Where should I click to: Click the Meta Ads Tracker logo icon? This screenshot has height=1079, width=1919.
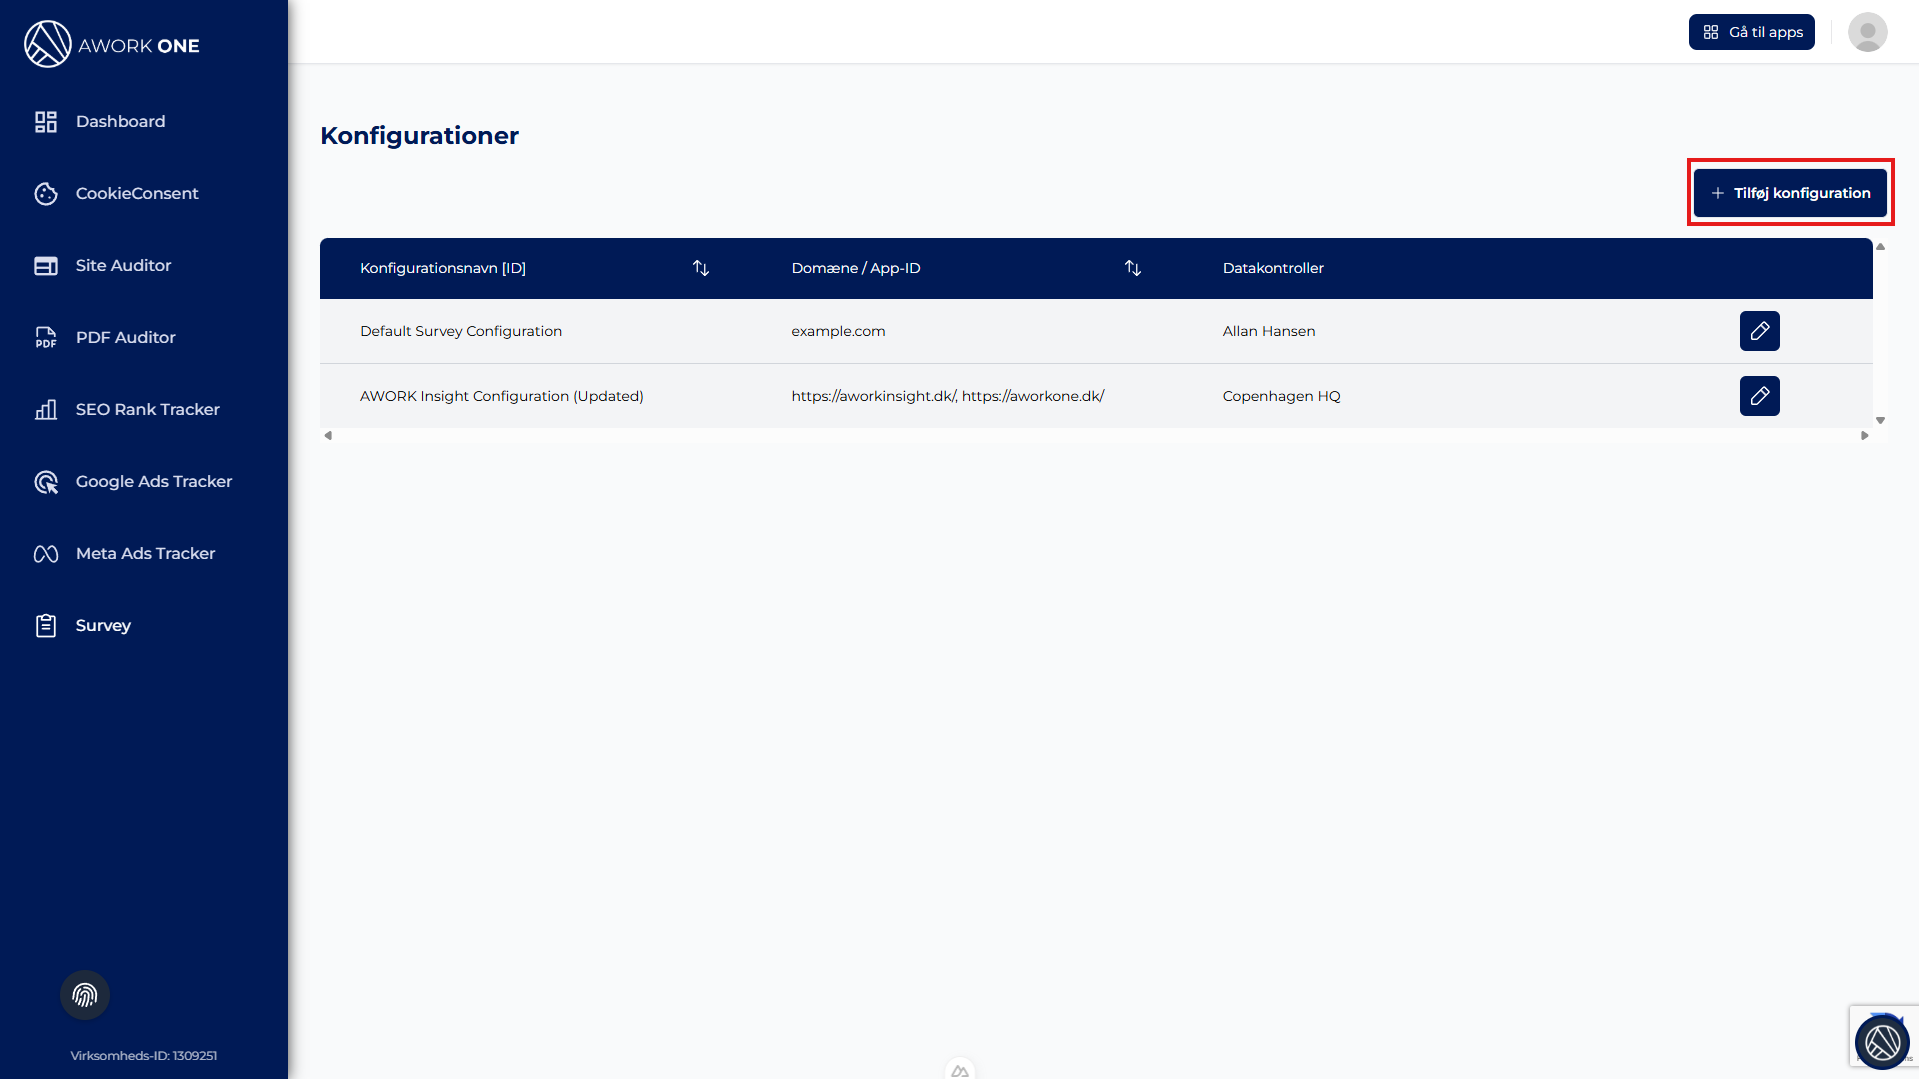46,553
